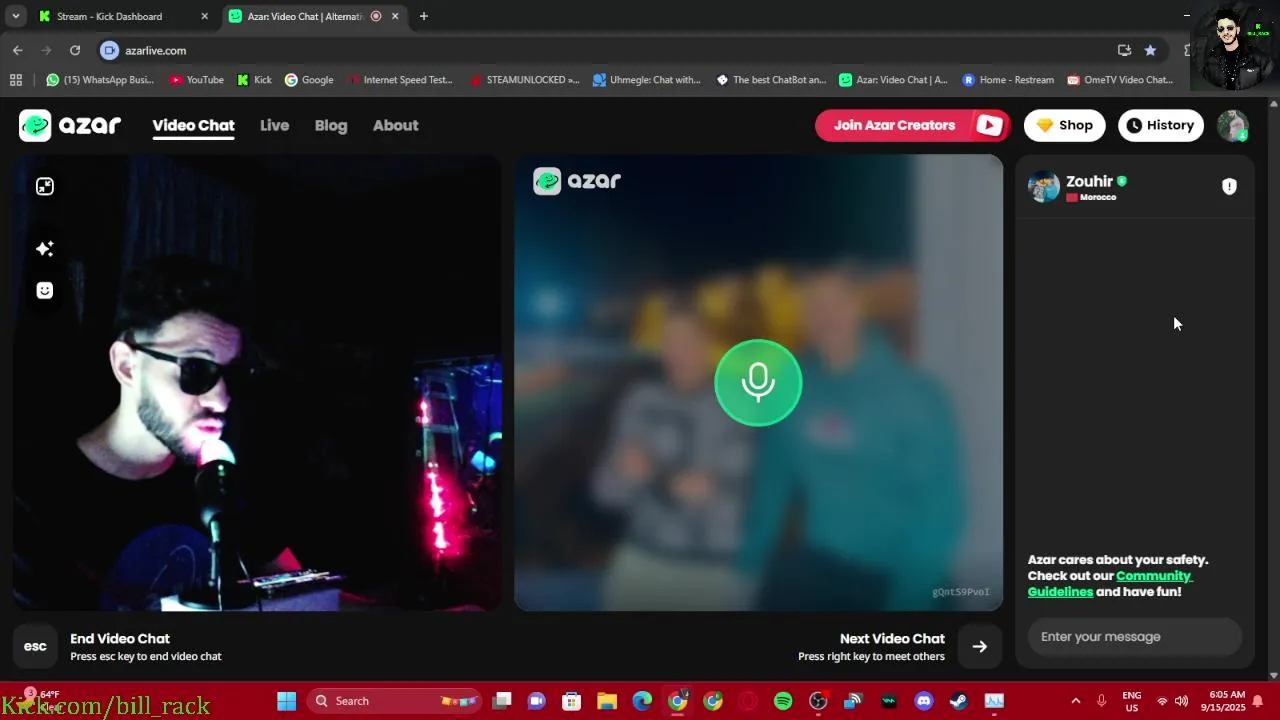This screenshot has width=1280, height=720.
Task: View site information camera icon
Action: click(110, 50)
